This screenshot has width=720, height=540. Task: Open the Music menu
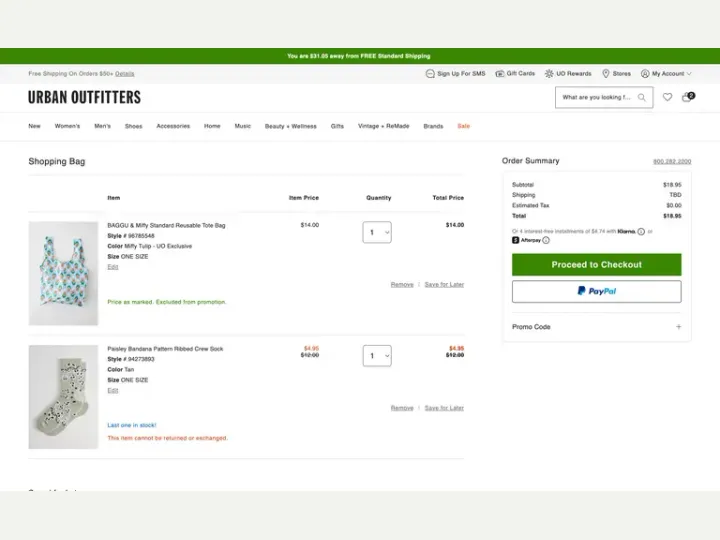pyautogui.click(x=243, y=126)
